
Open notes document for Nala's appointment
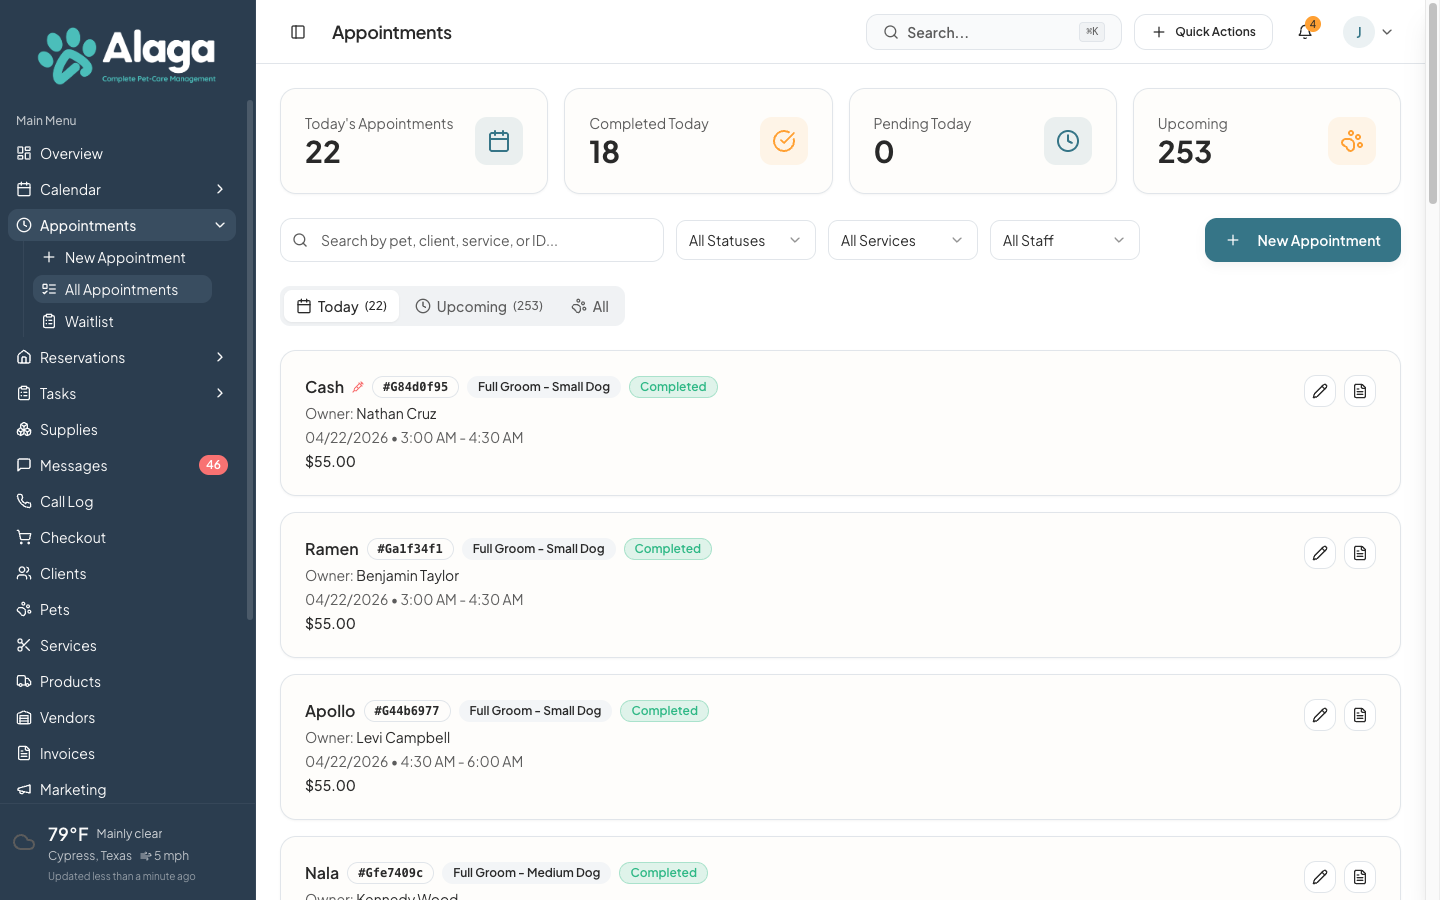[x=1360, y=877]
